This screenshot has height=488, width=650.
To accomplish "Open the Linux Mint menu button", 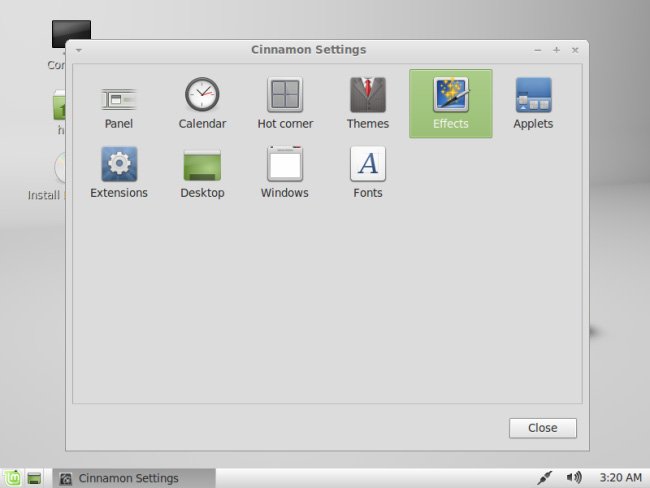I will (12, 478).
